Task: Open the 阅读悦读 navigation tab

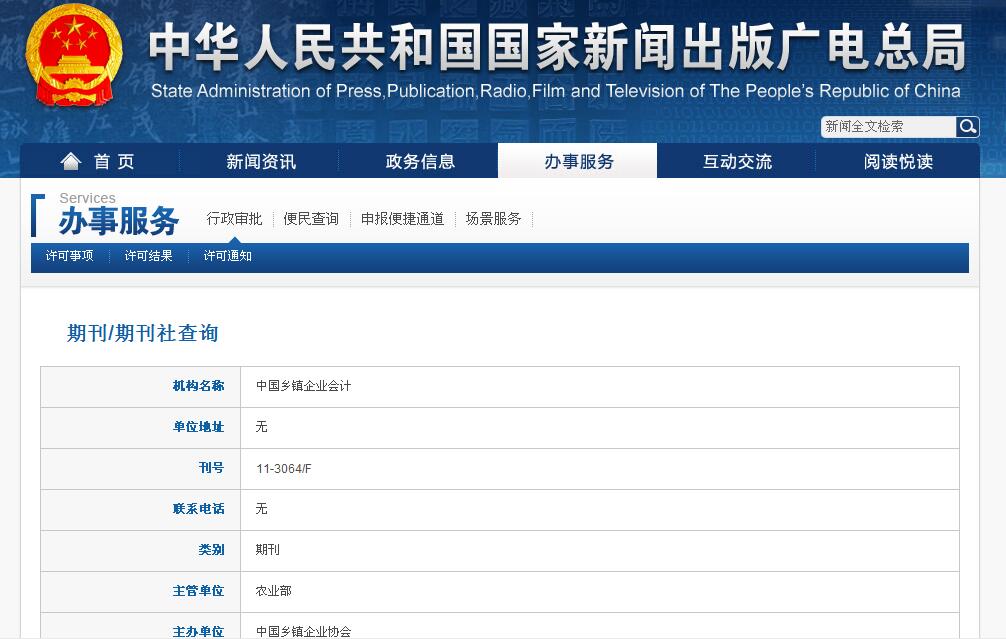Action: (898, 161)
